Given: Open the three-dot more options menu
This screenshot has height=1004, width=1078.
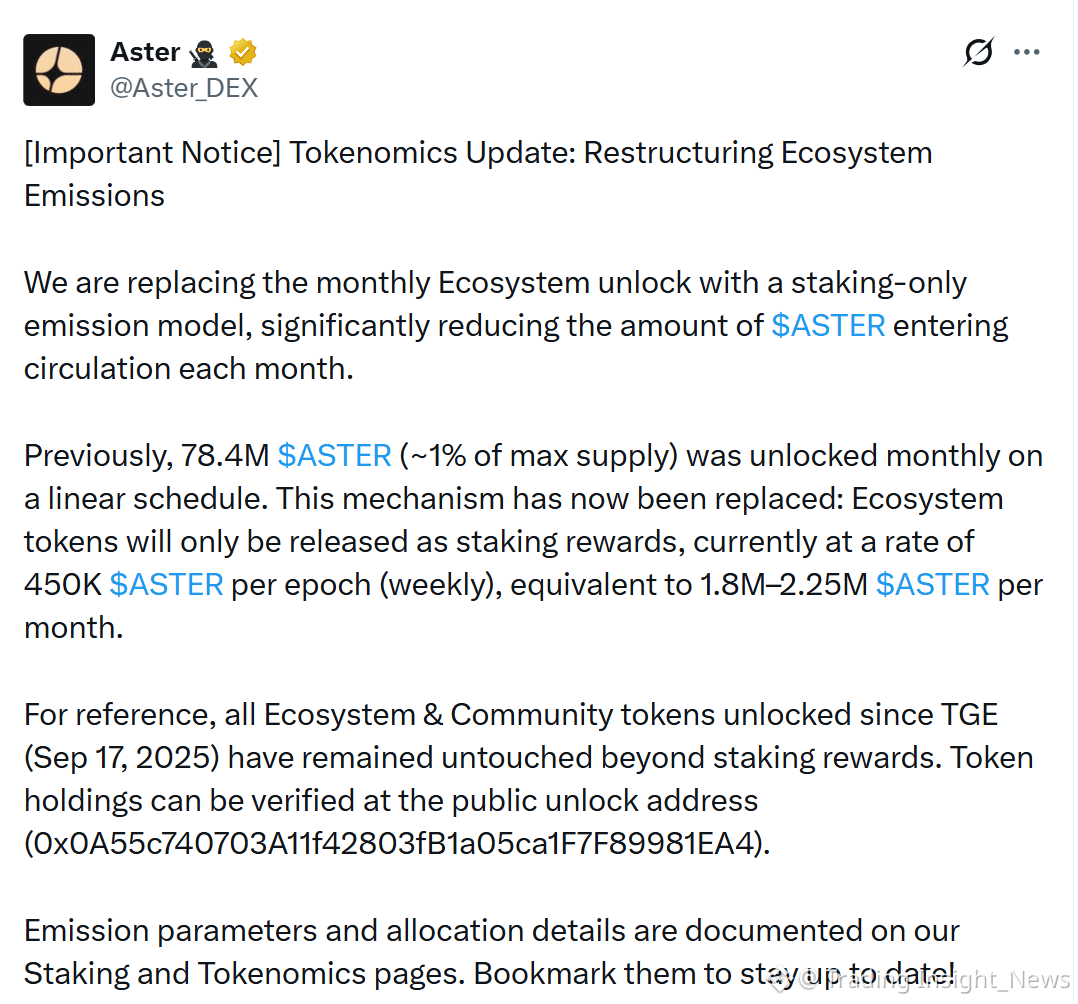Looking at the screenshot, I should point(1027,52).
